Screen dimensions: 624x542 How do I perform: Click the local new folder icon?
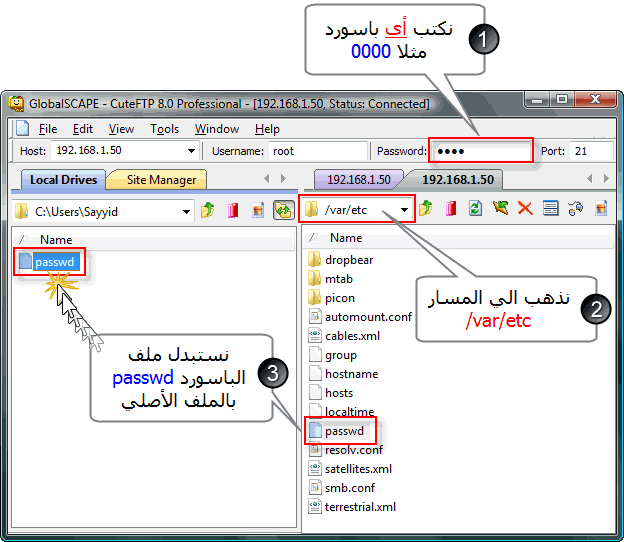click(x=258, y=210)
